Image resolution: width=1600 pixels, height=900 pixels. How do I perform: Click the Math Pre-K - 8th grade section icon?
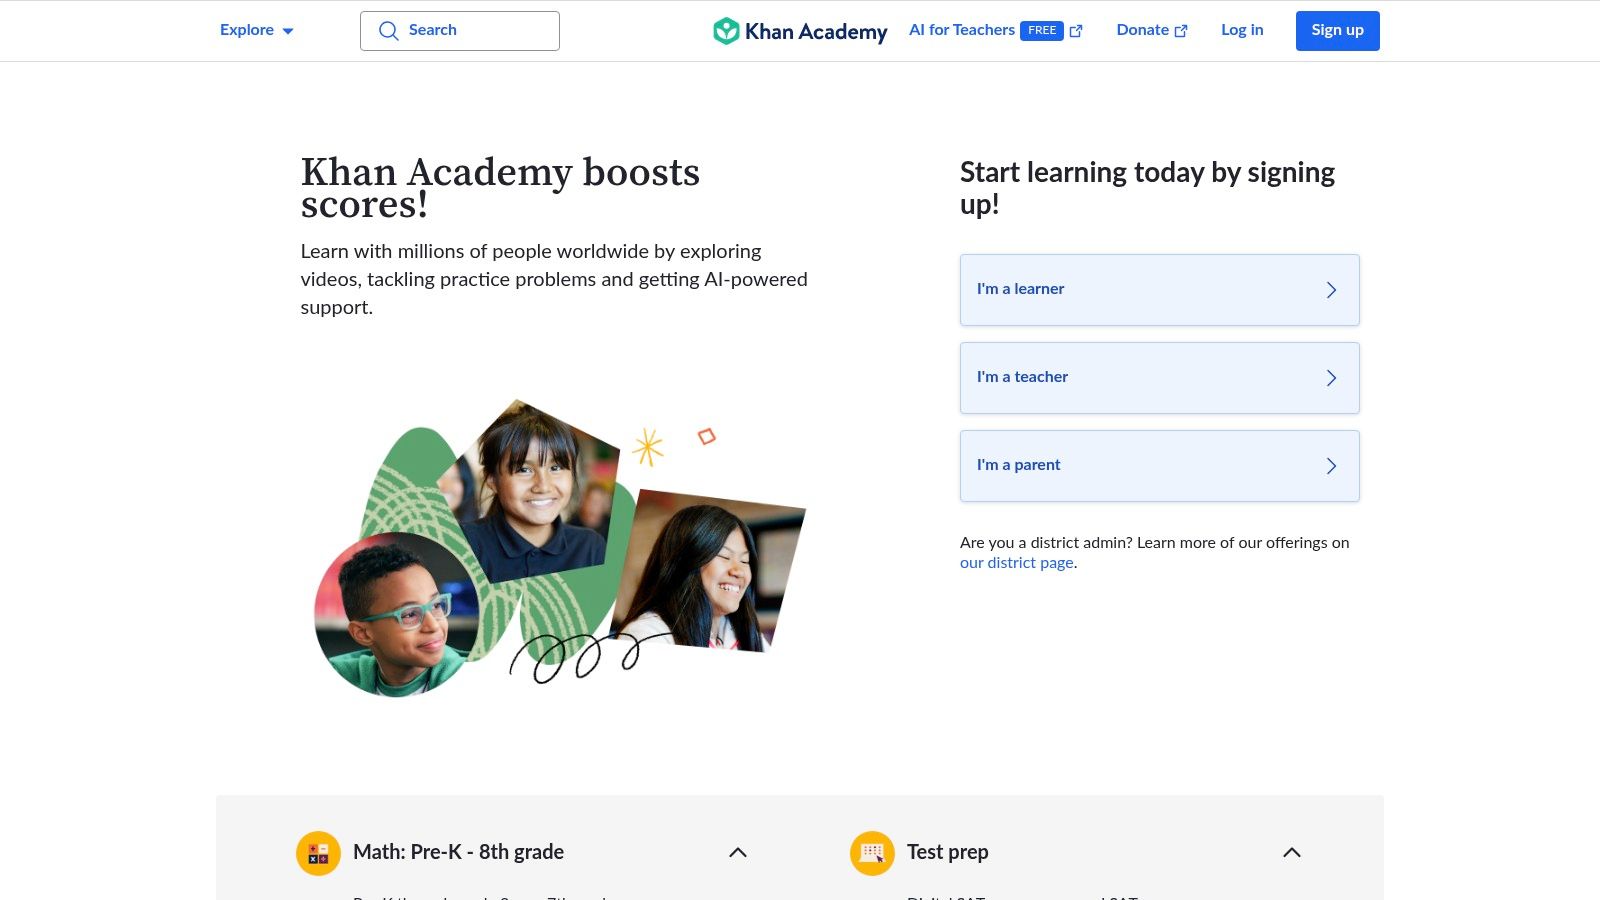(318, 853)
